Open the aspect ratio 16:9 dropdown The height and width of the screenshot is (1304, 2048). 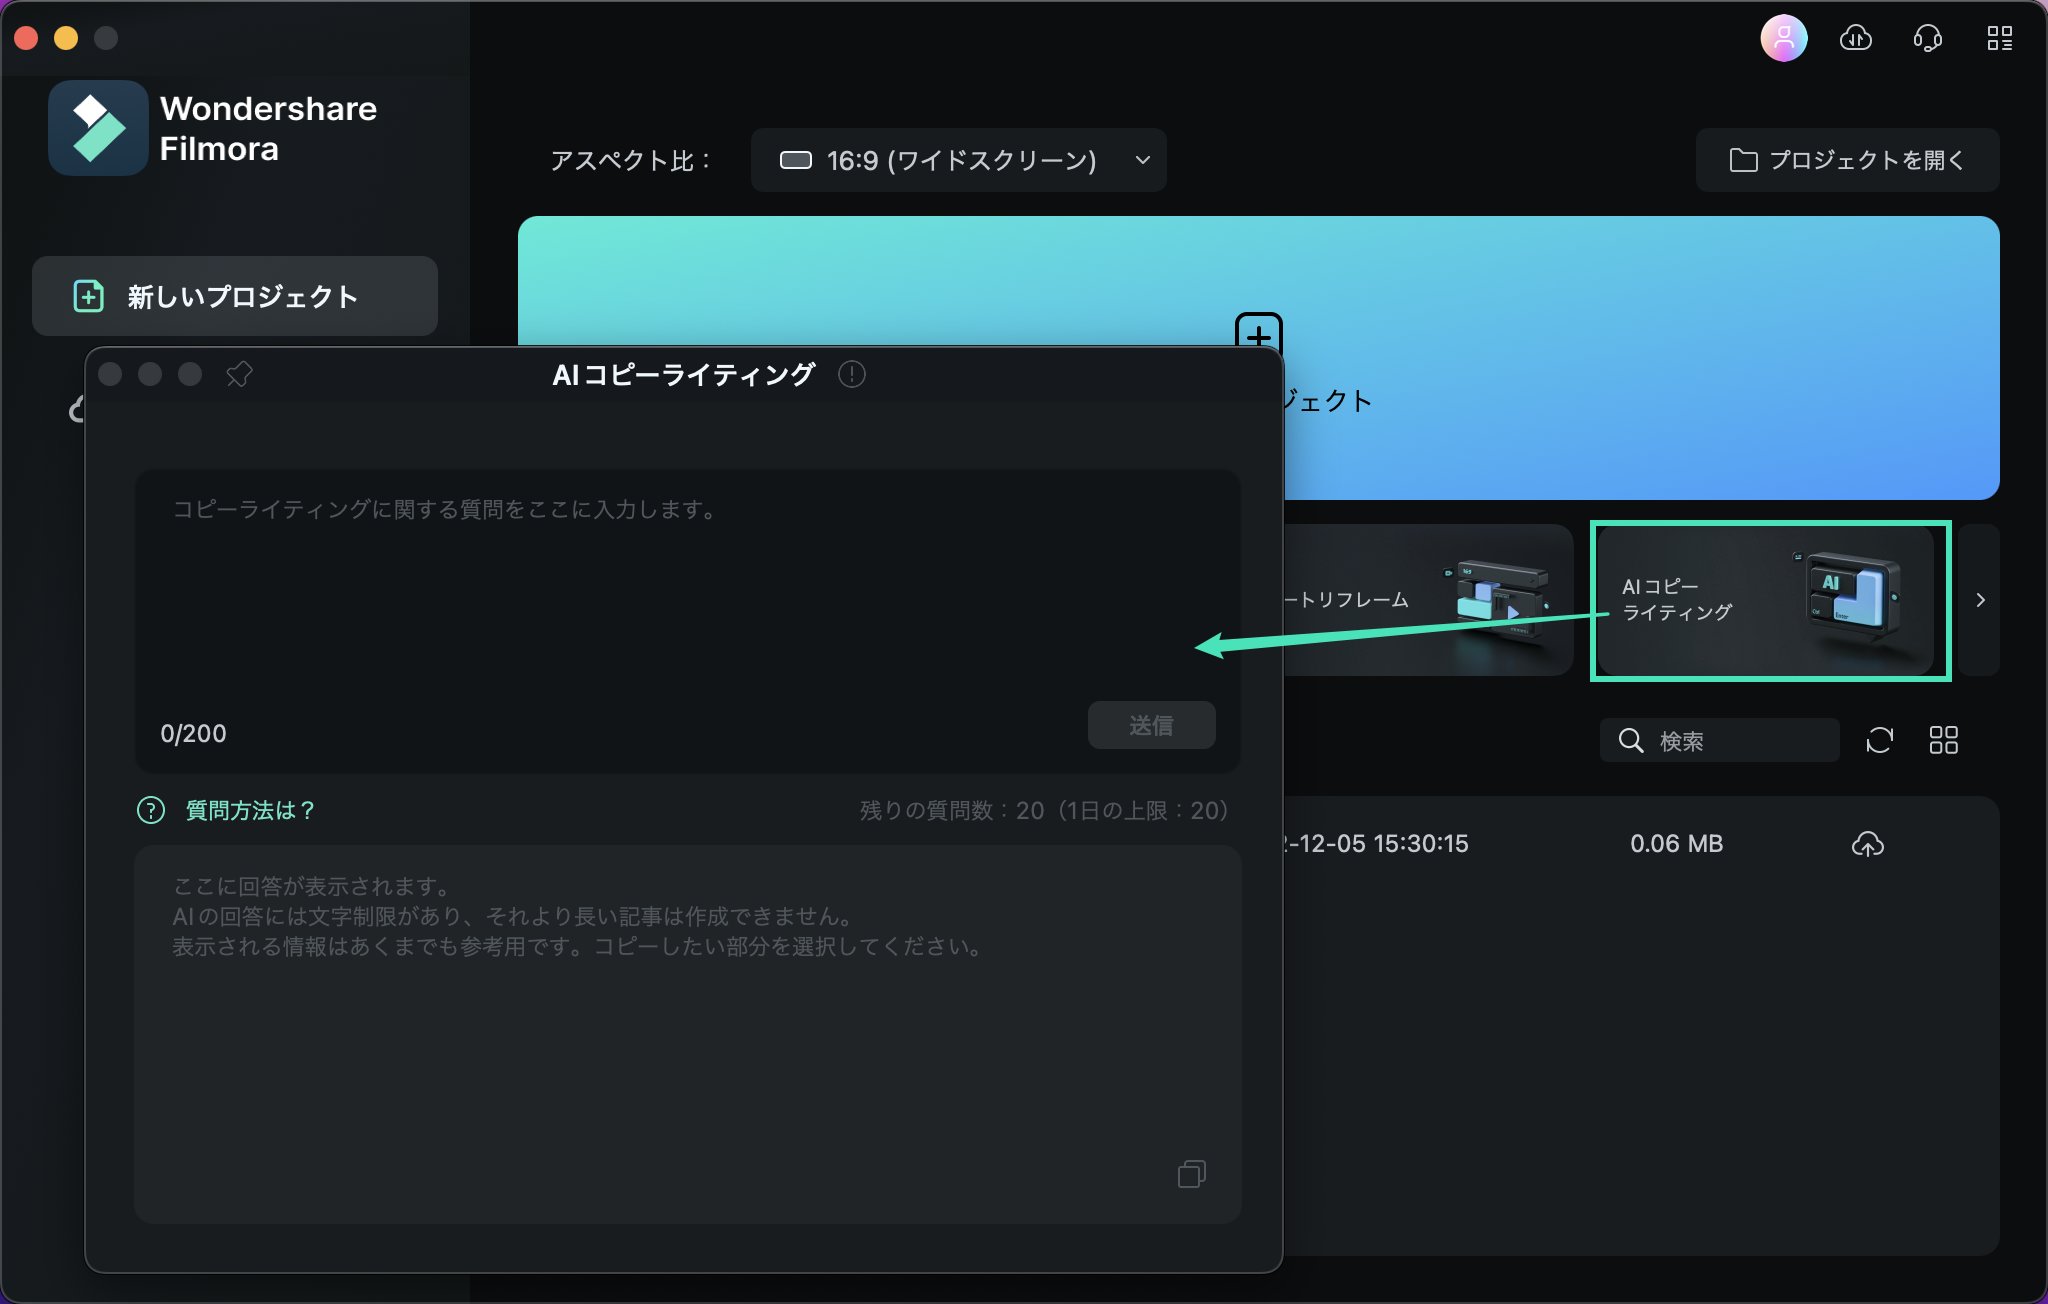[x=958, y=160]
